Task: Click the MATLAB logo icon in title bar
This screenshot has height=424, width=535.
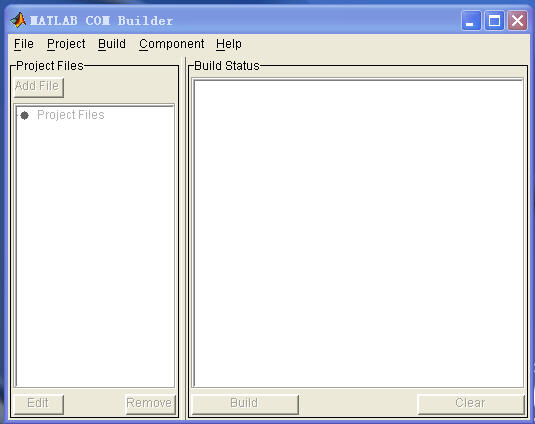Action: coord(18,20)
